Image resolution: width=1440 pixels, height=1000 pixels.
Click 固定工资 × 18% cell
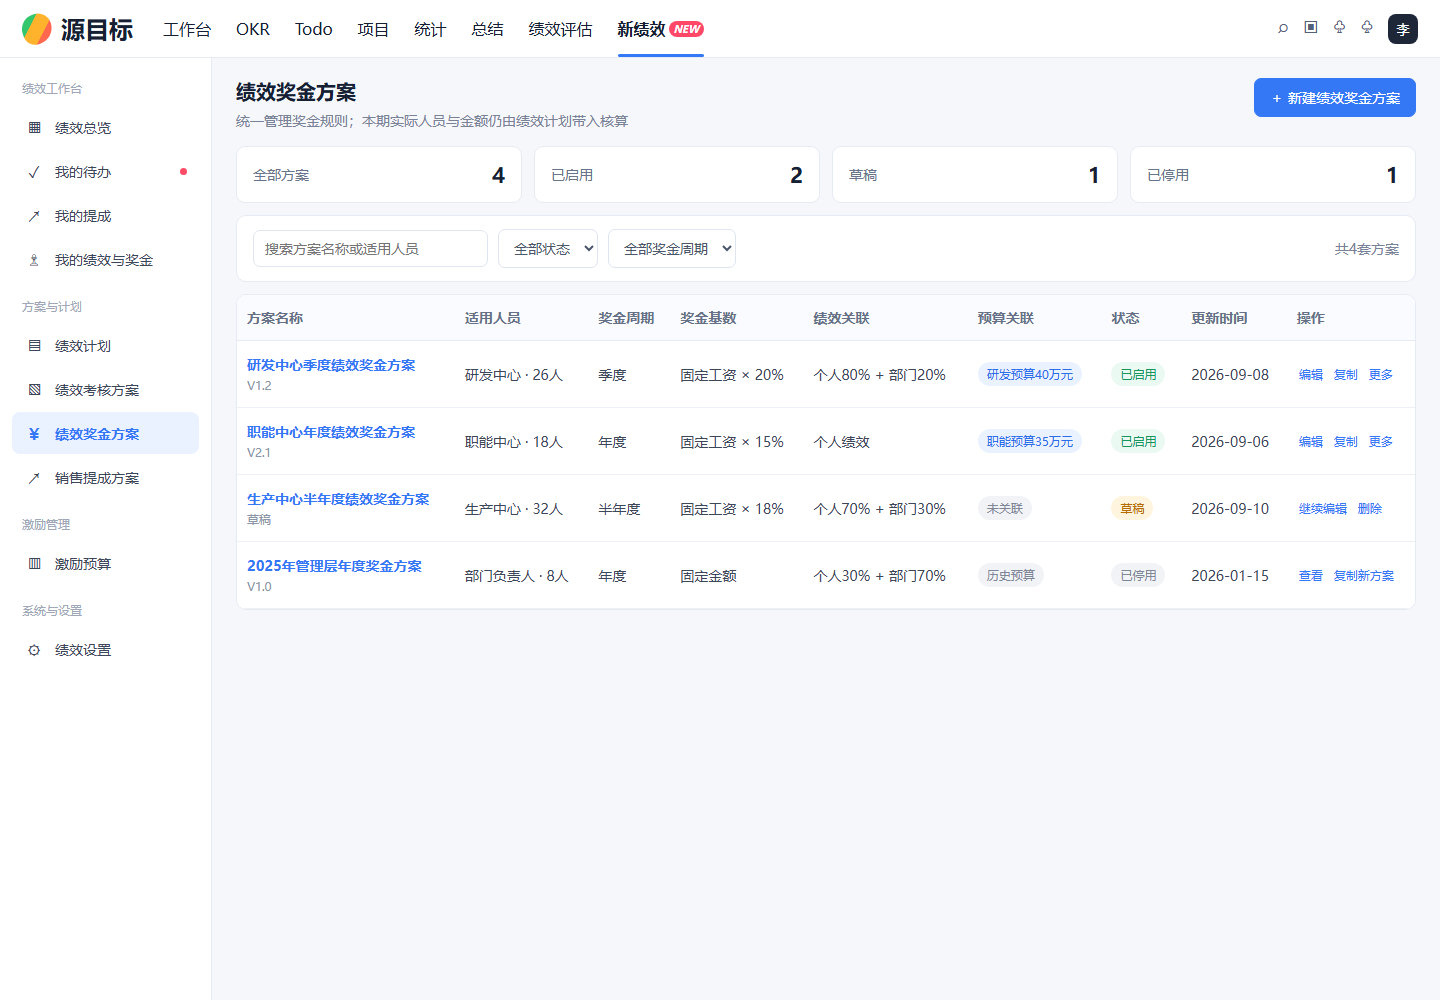(x=732, y=509)
